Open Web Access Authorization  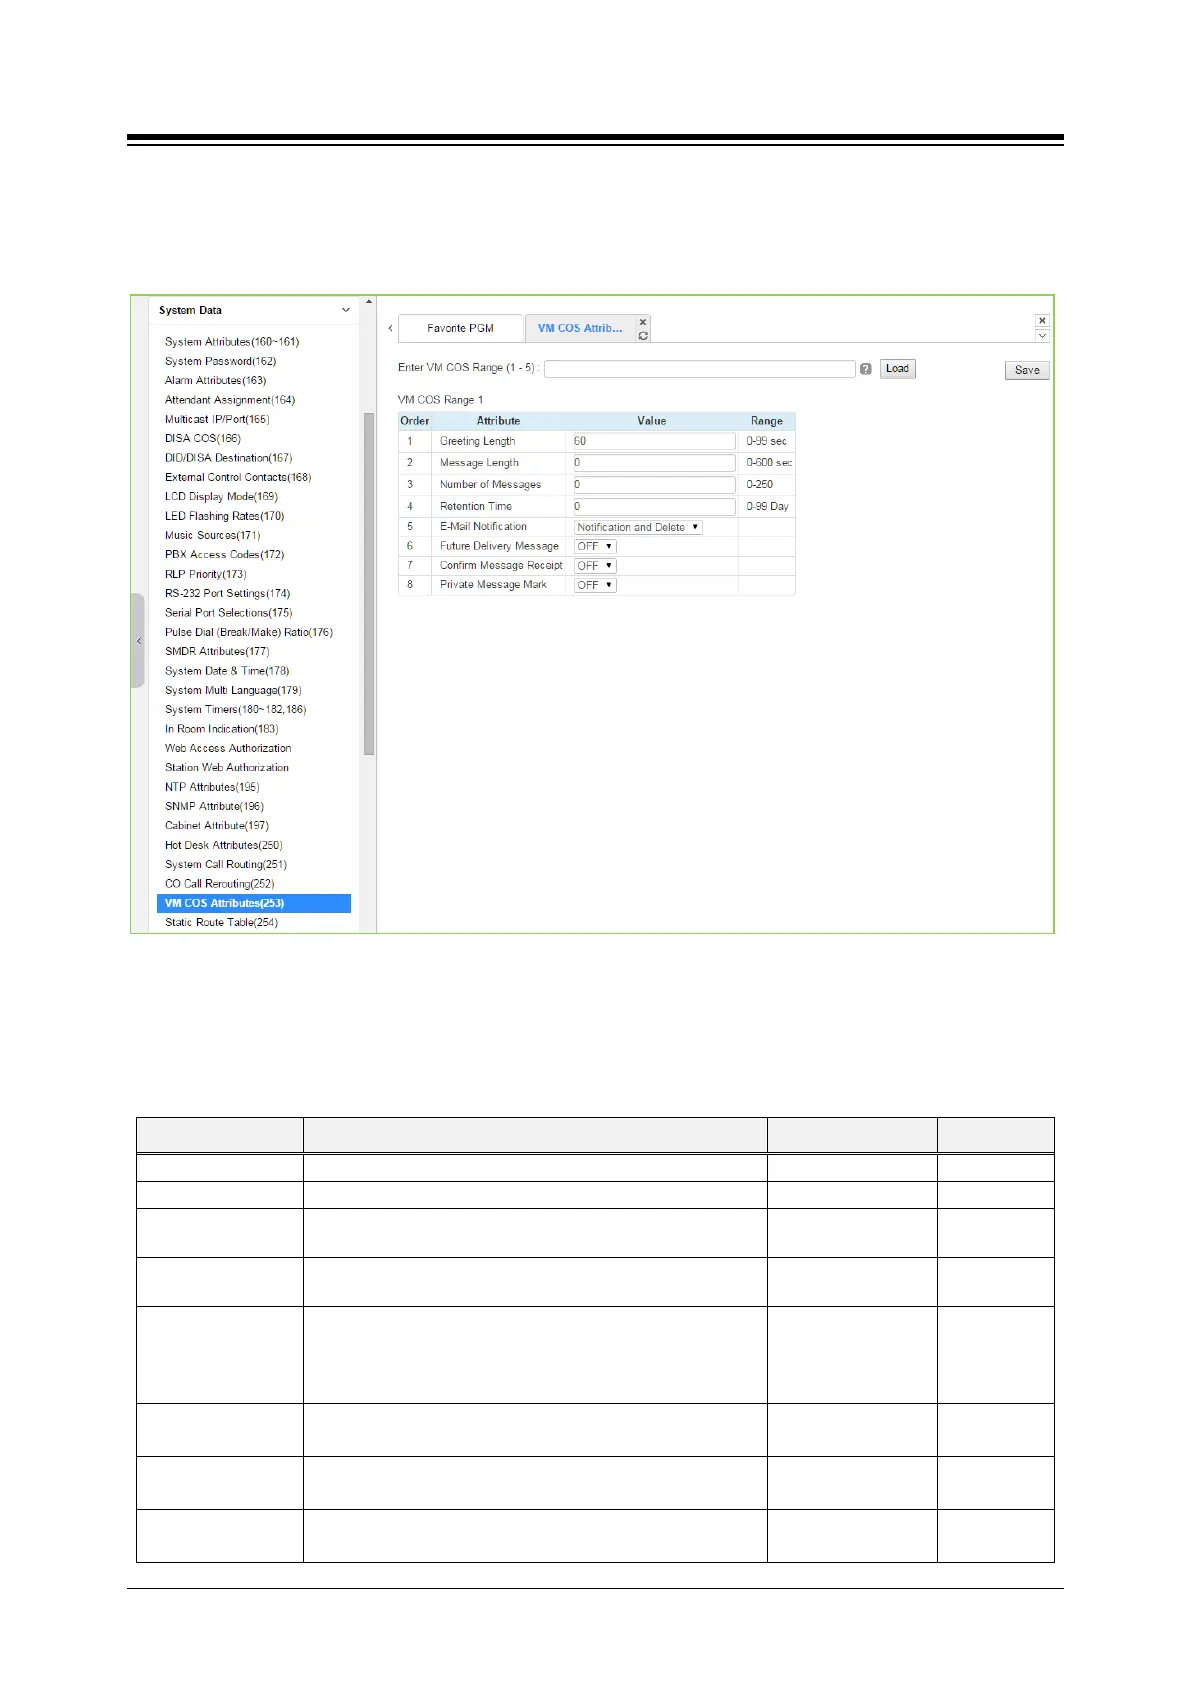point(228,748)
